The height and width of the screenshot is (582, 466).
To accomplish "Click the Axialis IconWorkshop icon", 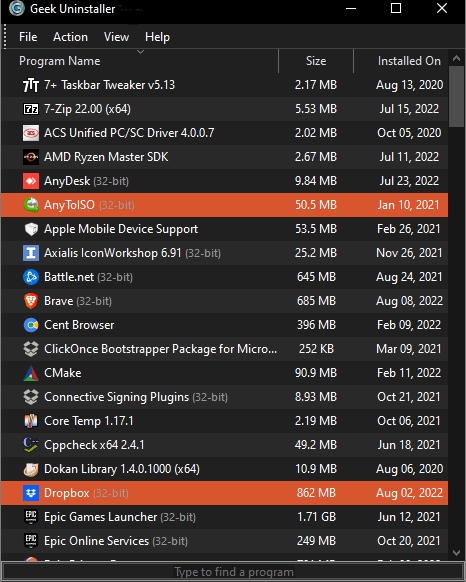I will pyautogui.click(x=31, y=253).
